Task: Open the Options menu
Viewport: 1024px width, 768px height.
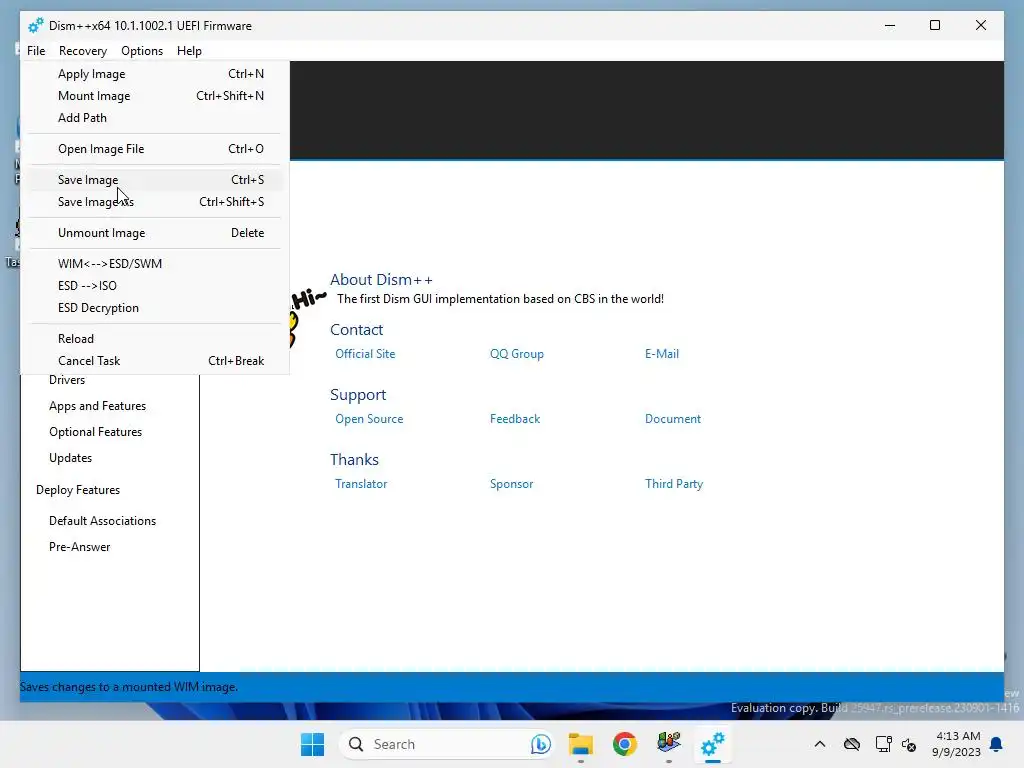Action: [x=142, y=50]
